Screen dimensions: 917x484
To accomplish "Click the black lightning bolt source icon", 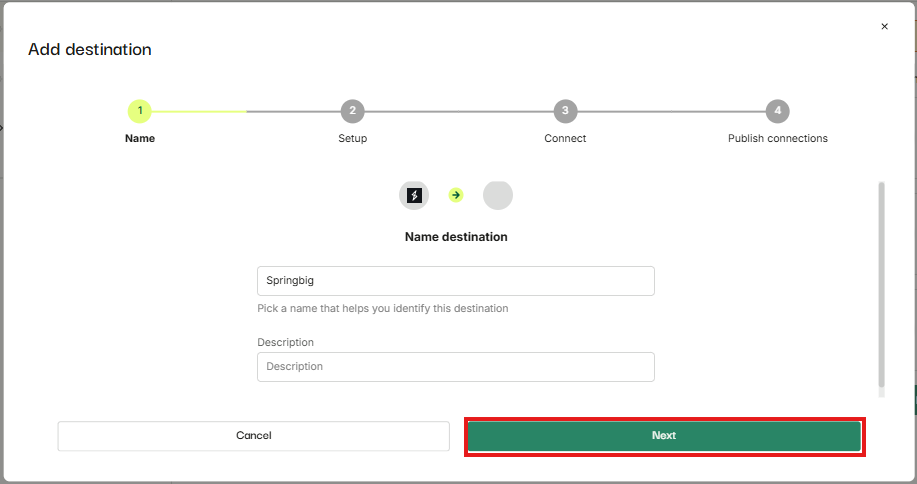I will (414, 195).
